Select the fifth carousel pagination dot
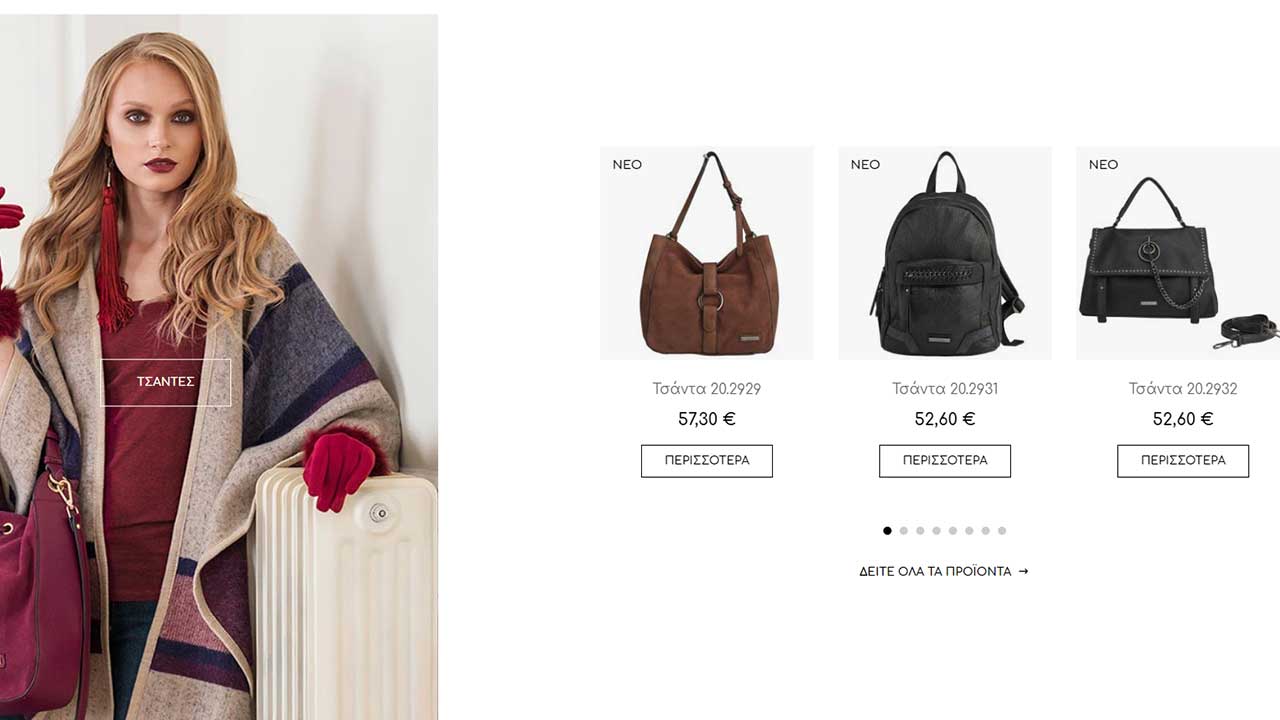This screenshot has width=1280, height=720. point(953,531)
